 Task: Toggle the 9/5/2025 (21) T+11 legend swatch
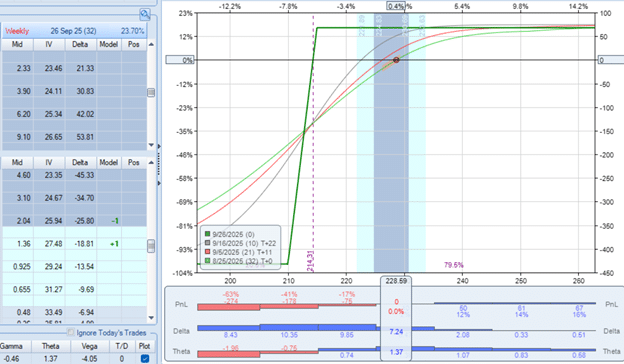point(207,252)
